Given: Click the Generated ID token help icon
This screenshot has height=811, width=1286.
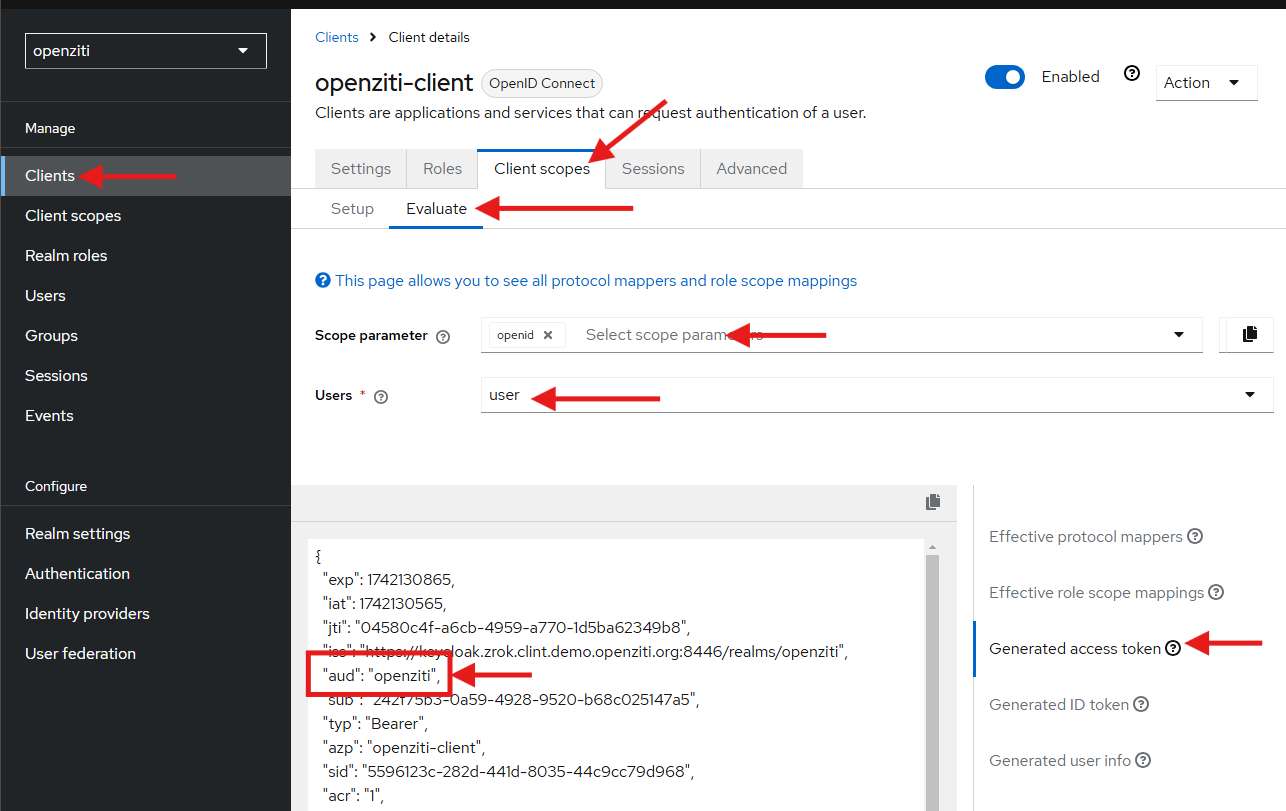Looking at the screenshot, I should pos(1140,704).
